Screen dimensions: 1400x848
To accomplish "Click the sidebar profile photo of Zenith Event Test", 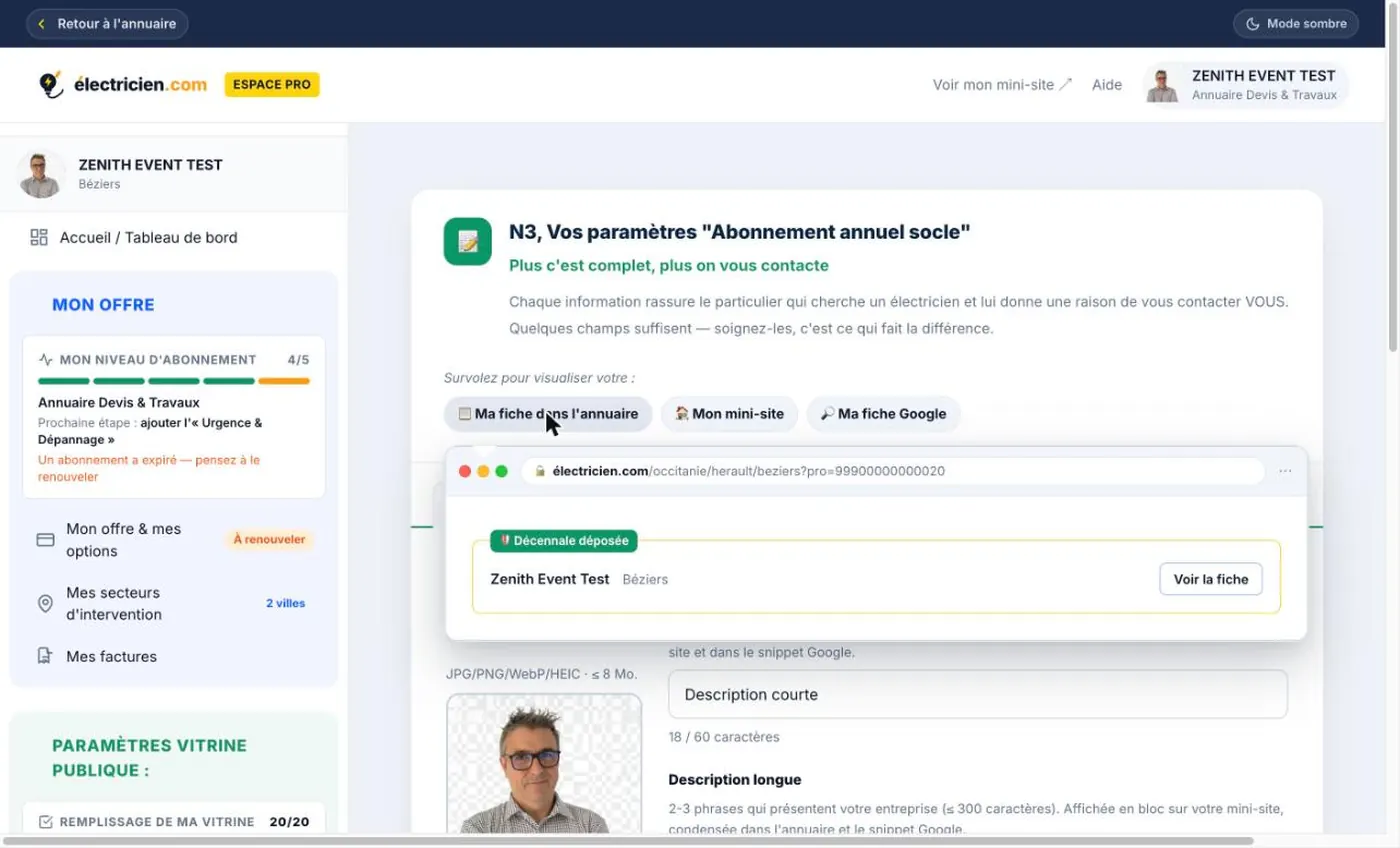I will tap(41, 174).
